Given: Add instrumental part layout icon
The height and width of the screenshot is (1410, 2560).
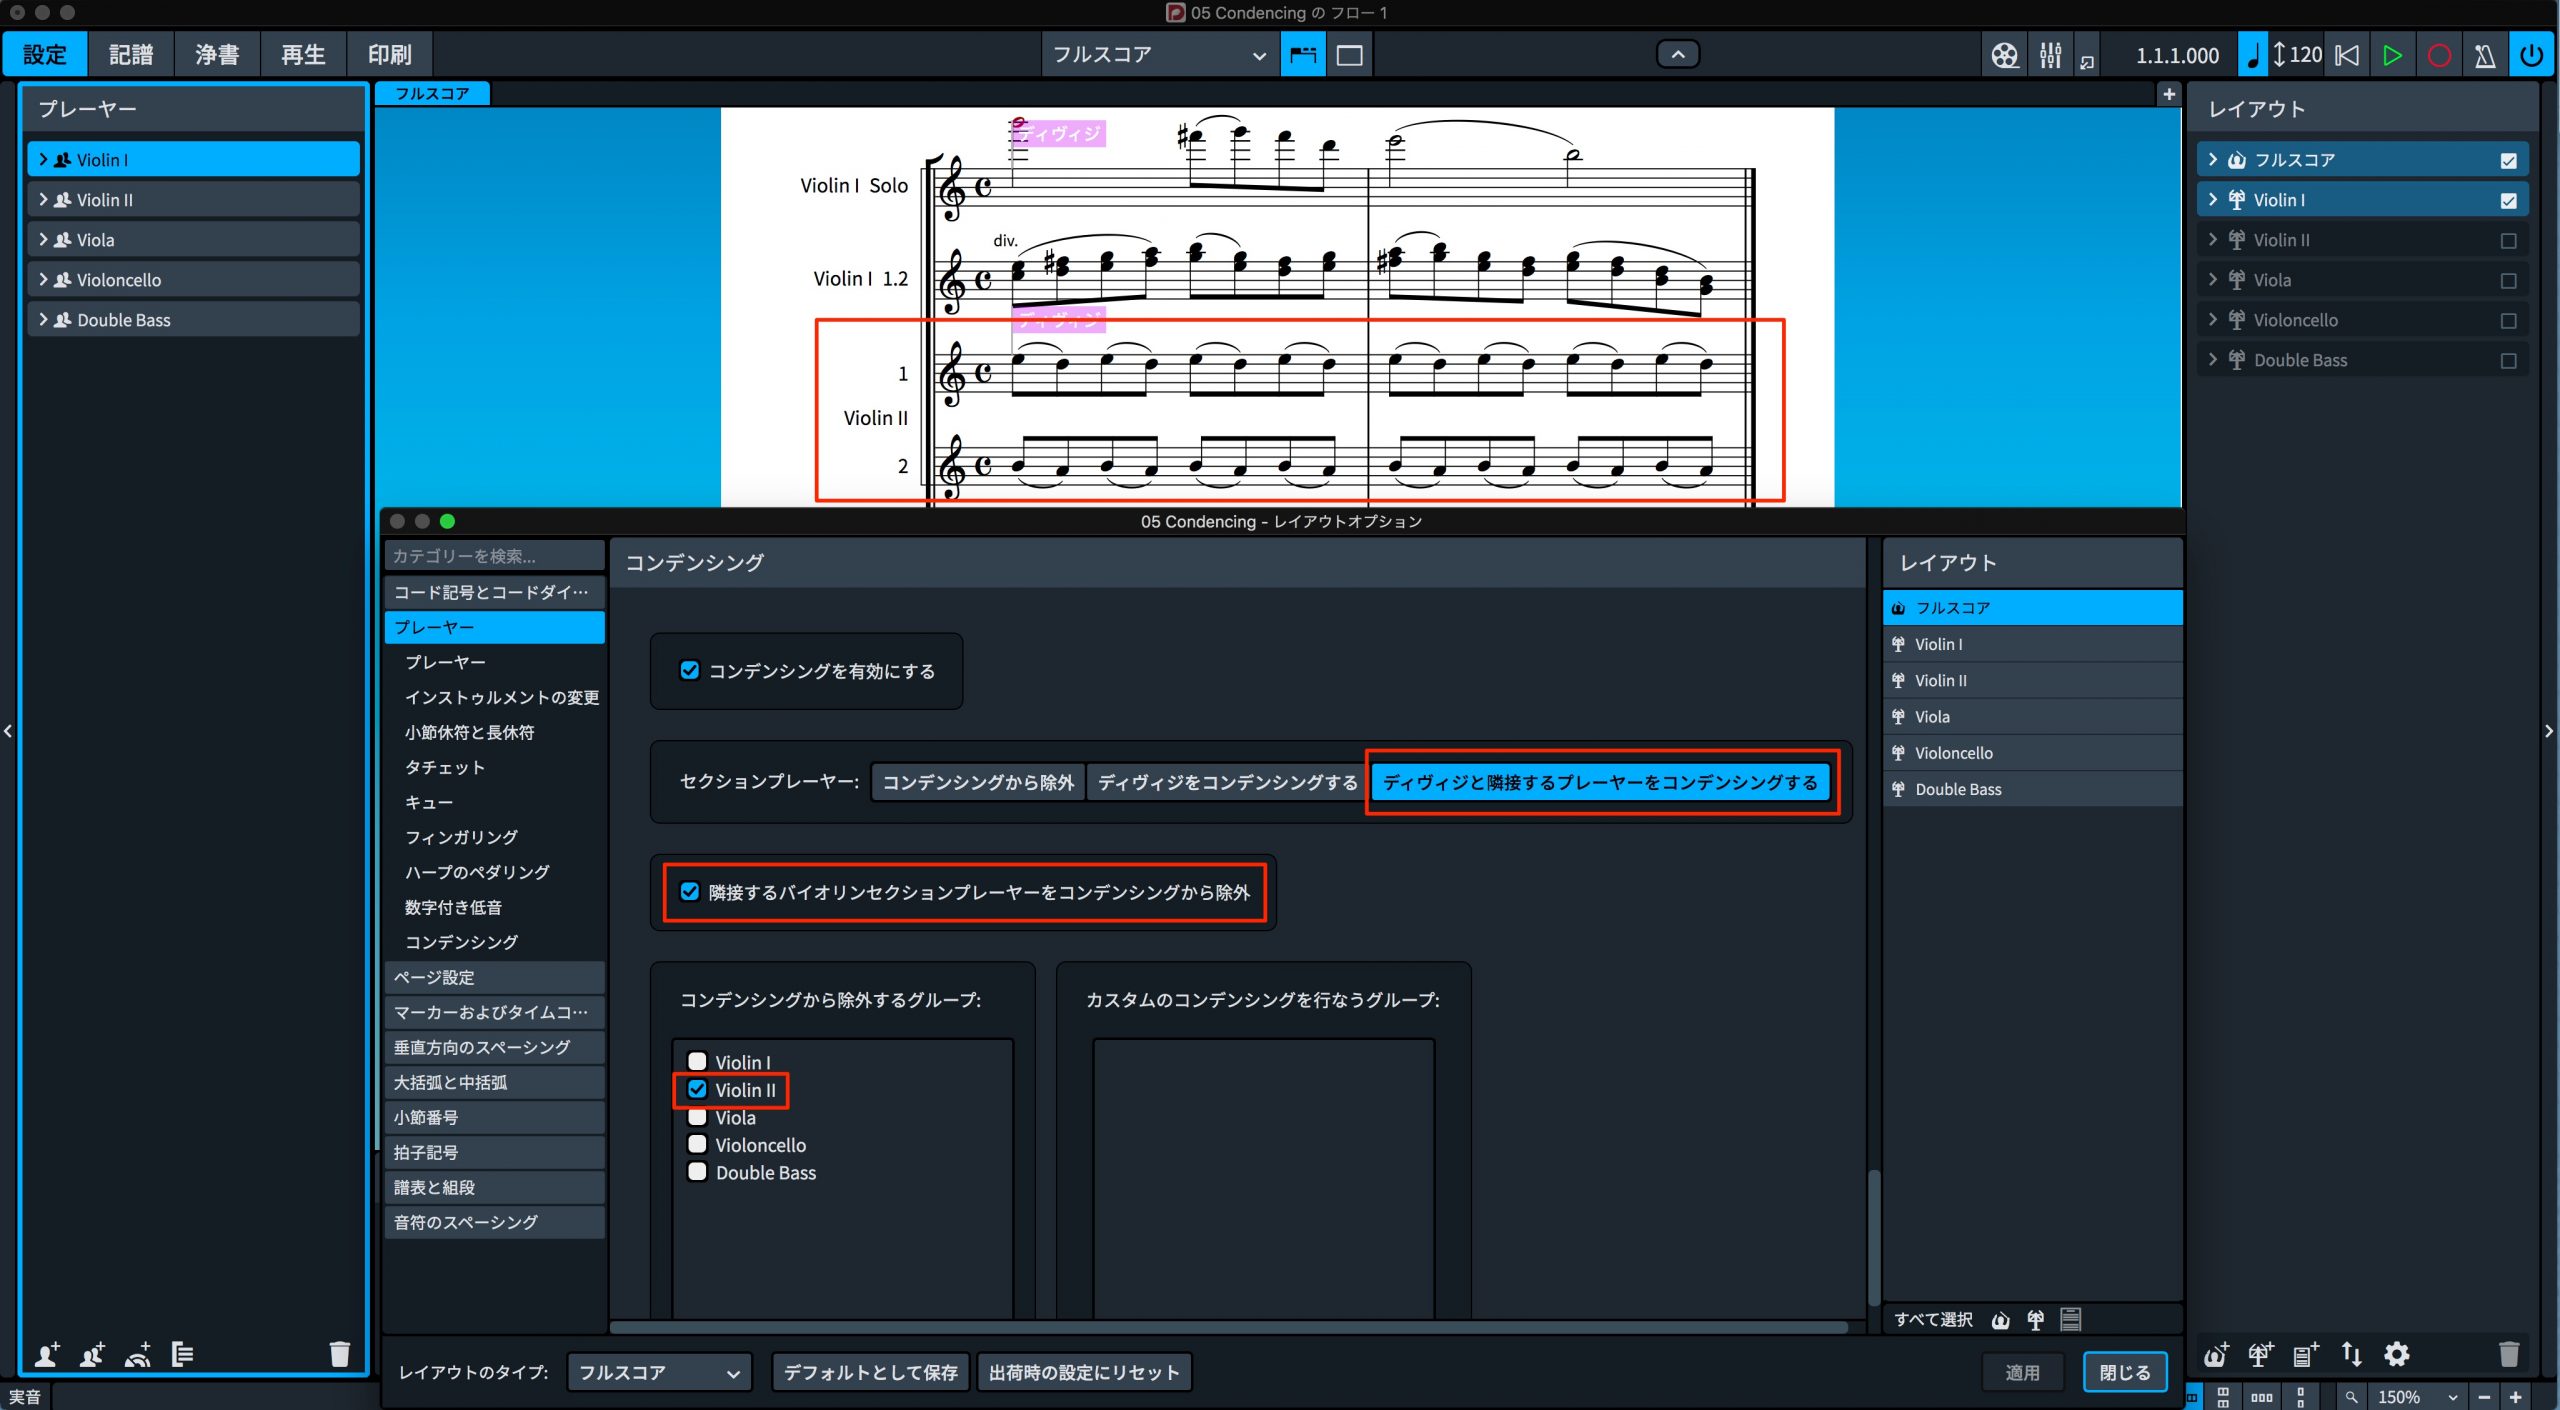Looking at the screenshot, I should [x=2261, y=1354].
